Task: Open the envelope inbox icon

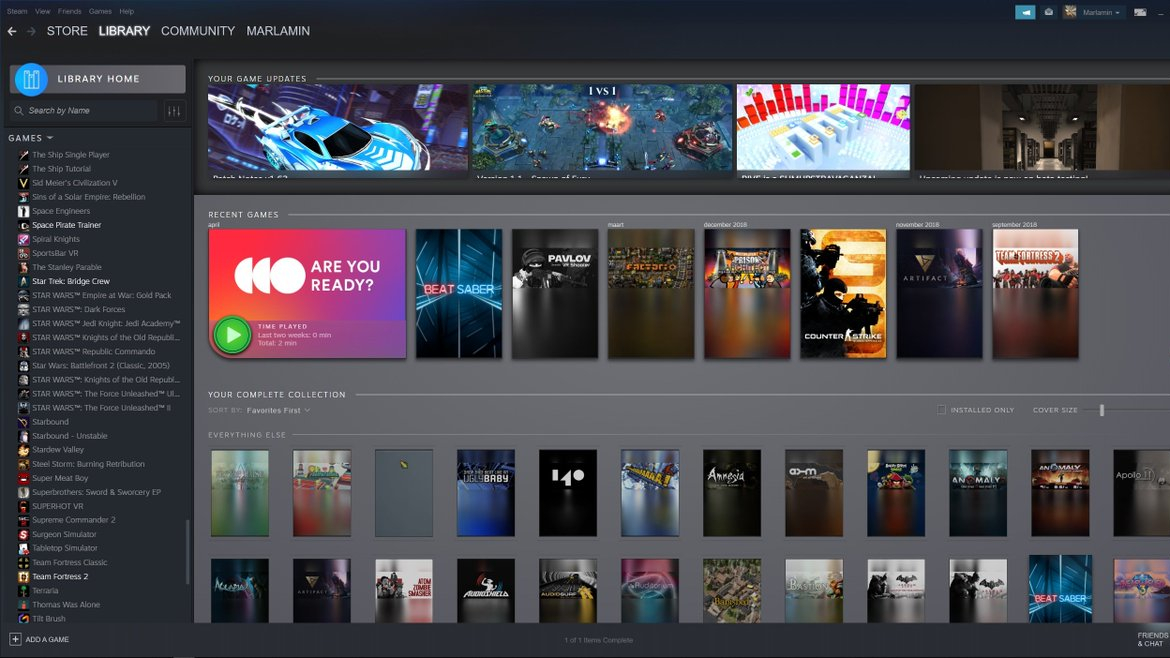Action: (x=1048, y=12)
